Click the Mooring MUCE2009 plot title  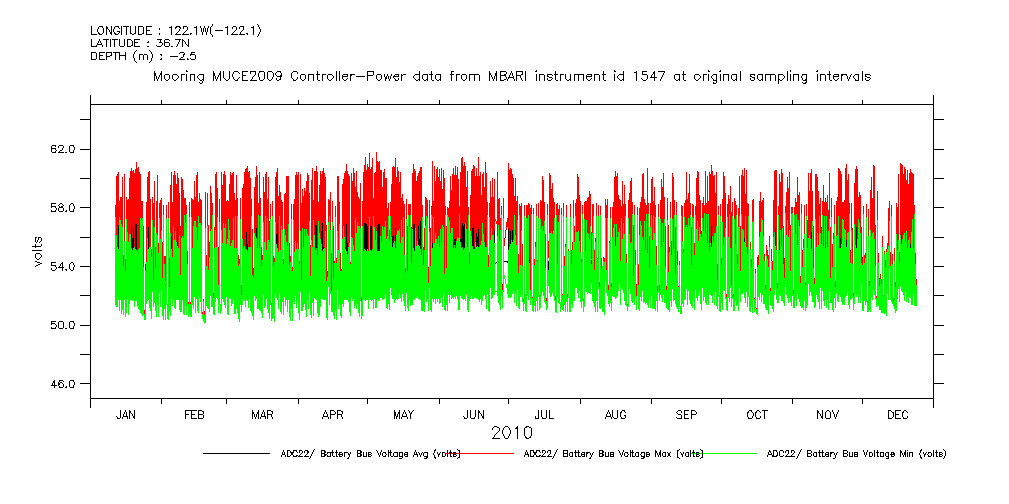[511, 76]
